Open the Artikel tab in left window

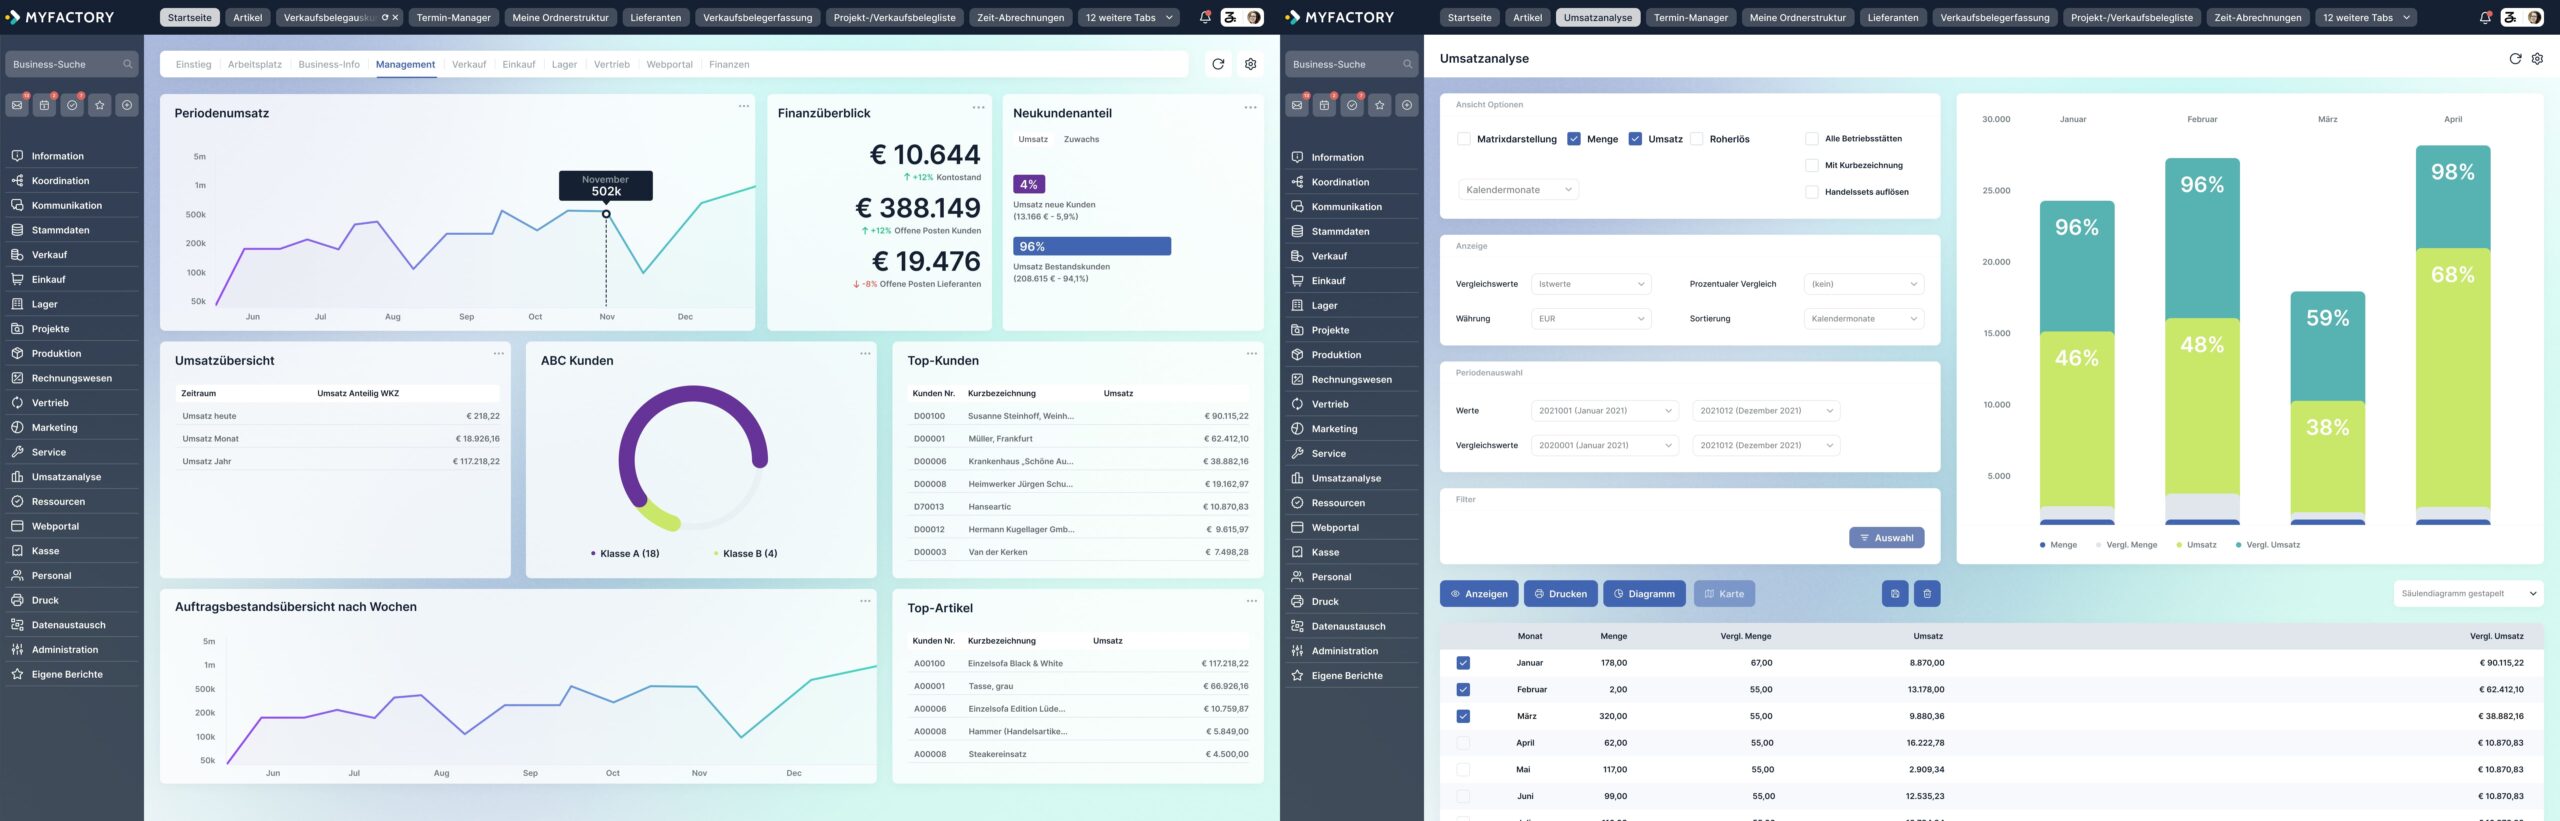tap(248, 17)
